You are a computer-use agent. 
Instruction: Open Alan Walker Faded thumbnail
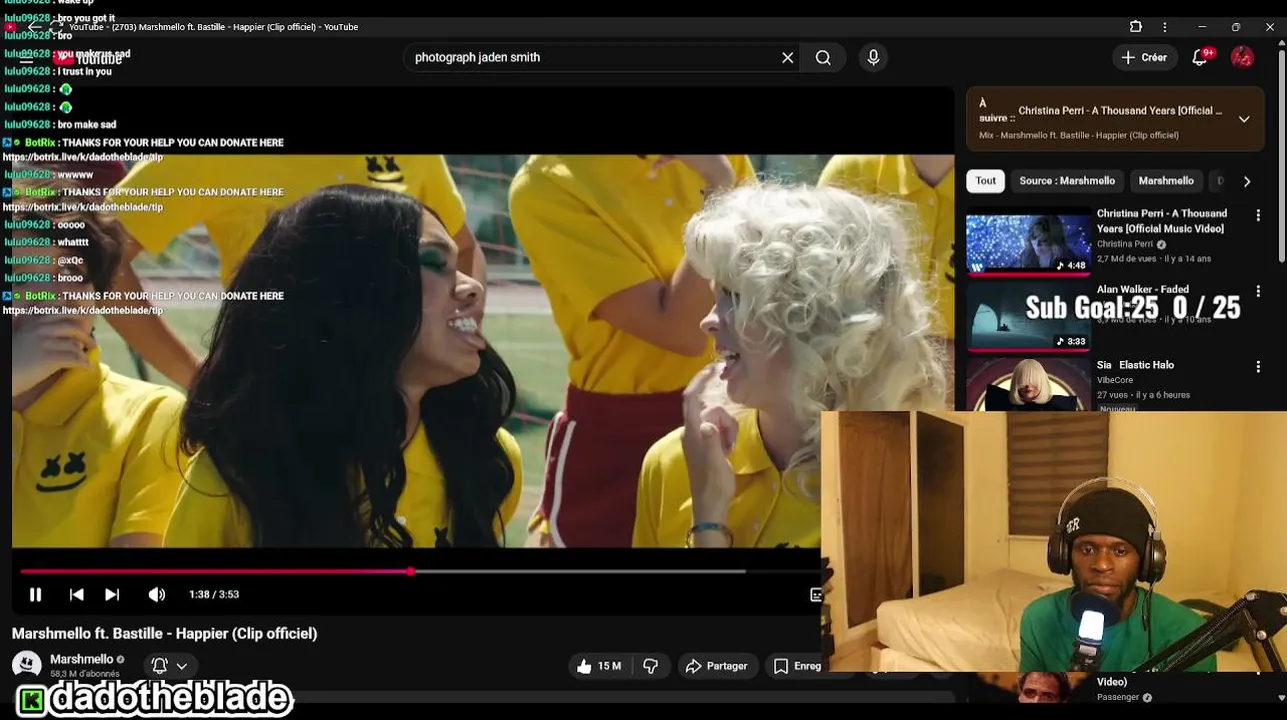(x=1028, y=316)
